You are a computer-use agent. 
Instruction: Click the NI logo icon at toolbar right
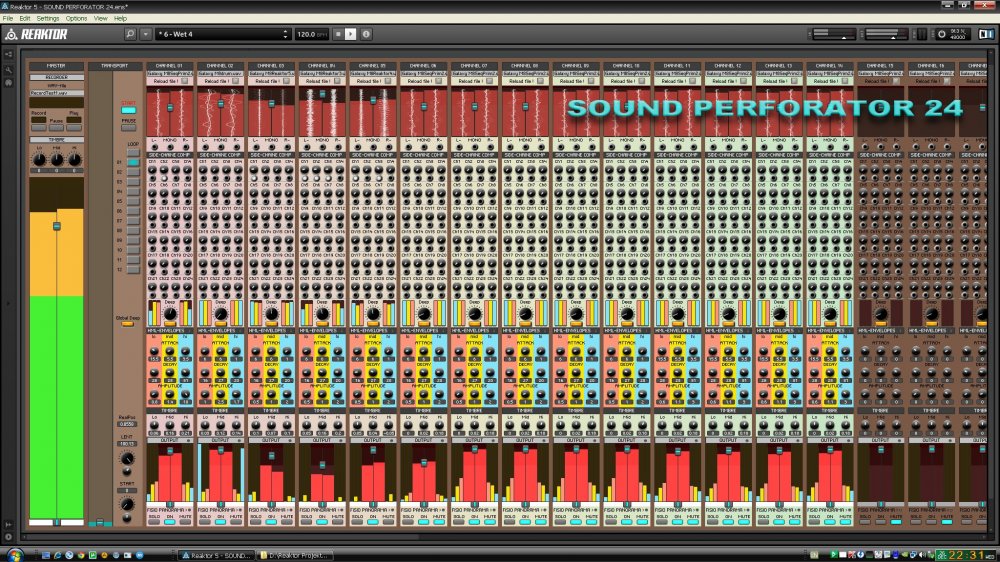point(986,34)
